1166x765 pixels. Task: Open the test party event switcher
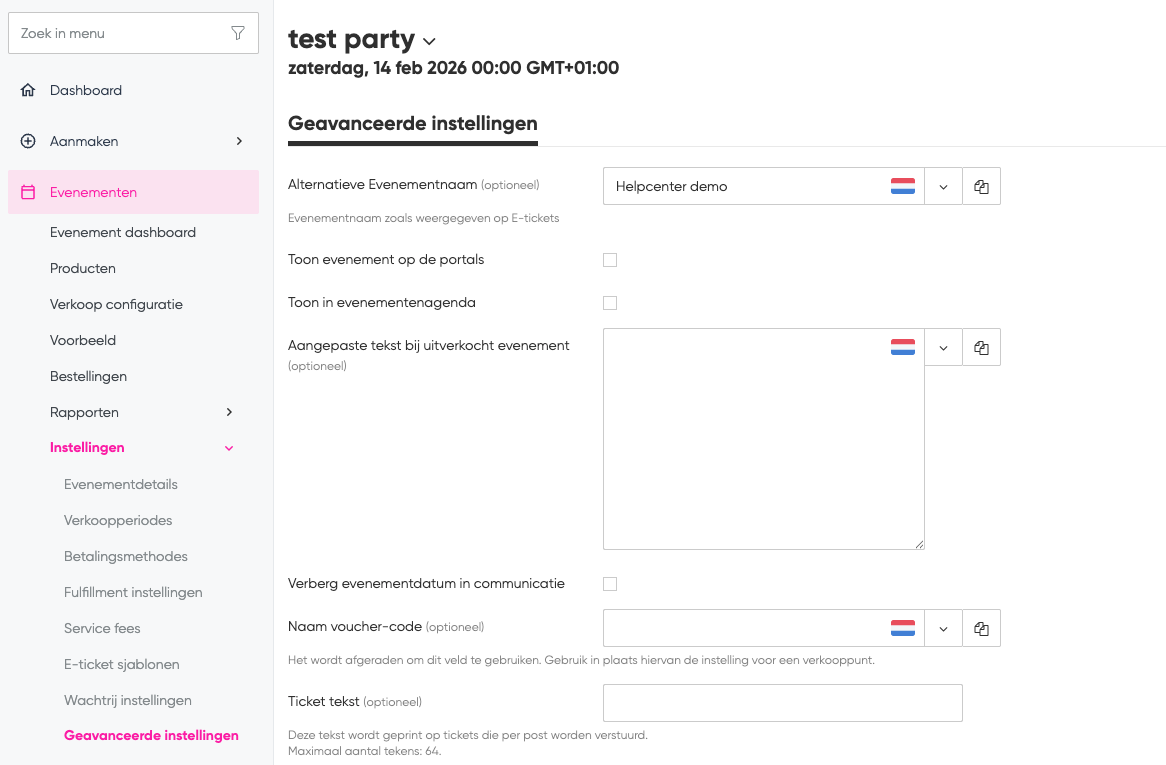(x=430, y=42)
